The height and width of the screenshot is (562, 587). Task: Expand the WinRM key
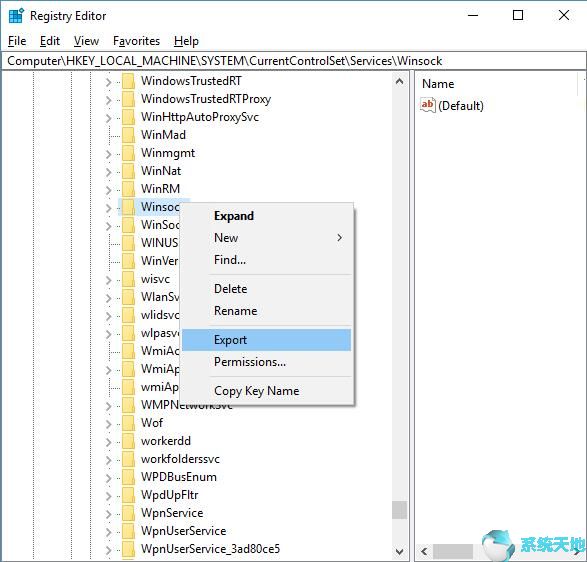108,189
